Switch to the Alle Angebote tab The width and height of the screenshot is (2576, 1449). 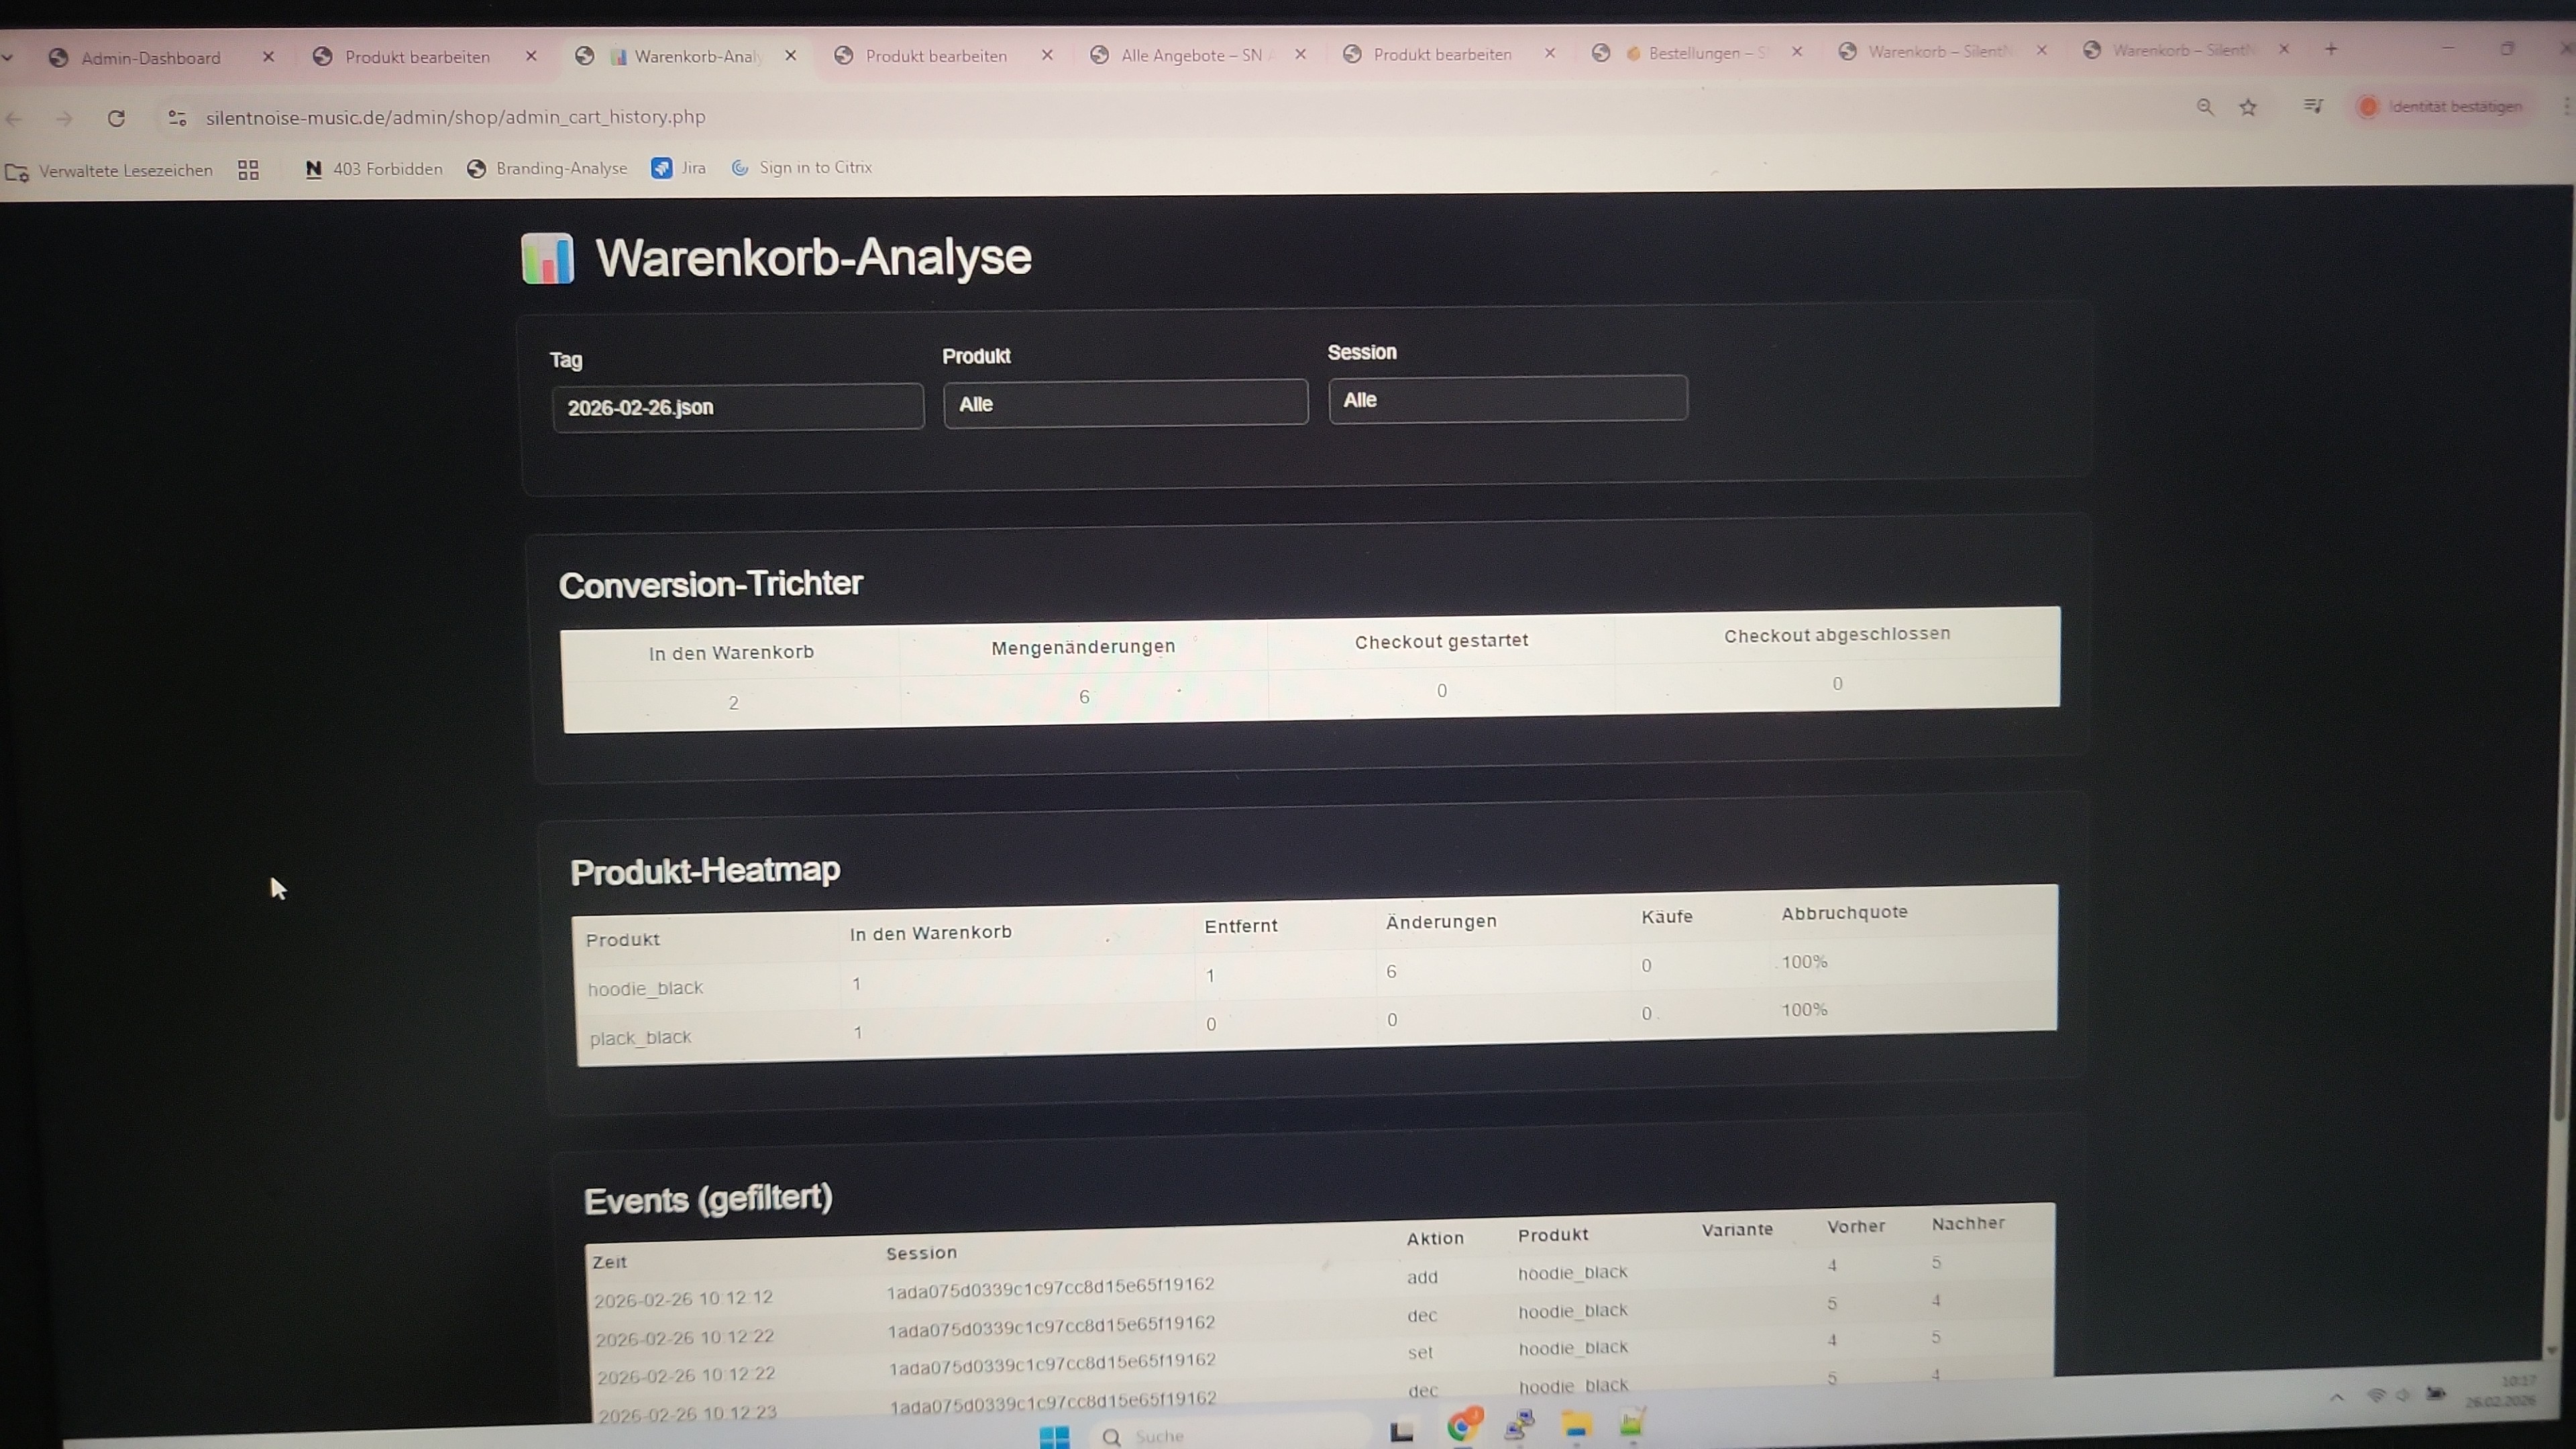pyautogui.click(x=1190, y=55)
